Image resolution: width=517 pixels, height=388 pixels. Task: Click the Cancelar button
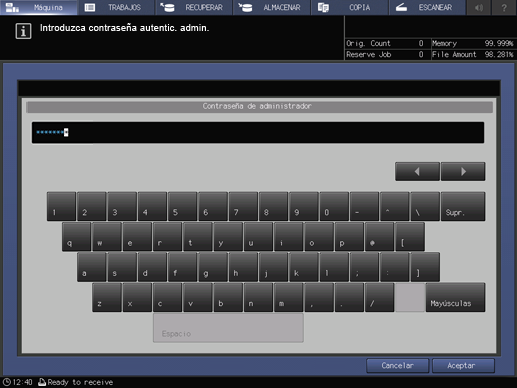tap(398, 366)
